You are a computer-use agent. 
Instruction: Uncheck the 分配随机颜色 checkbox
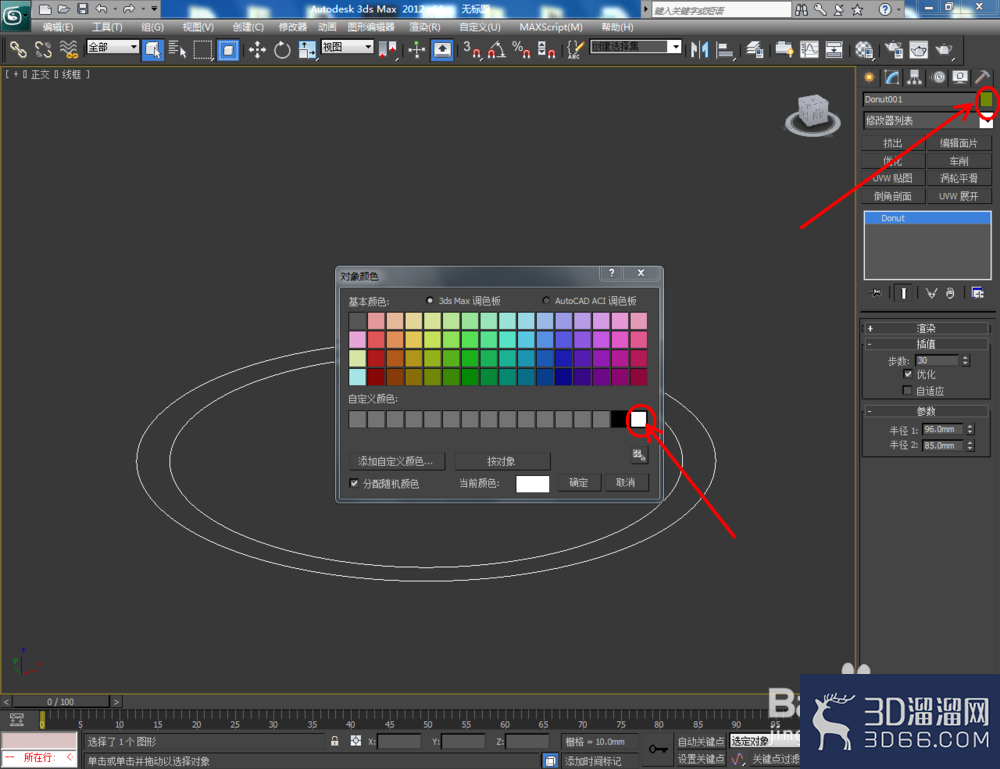[354, 483]
